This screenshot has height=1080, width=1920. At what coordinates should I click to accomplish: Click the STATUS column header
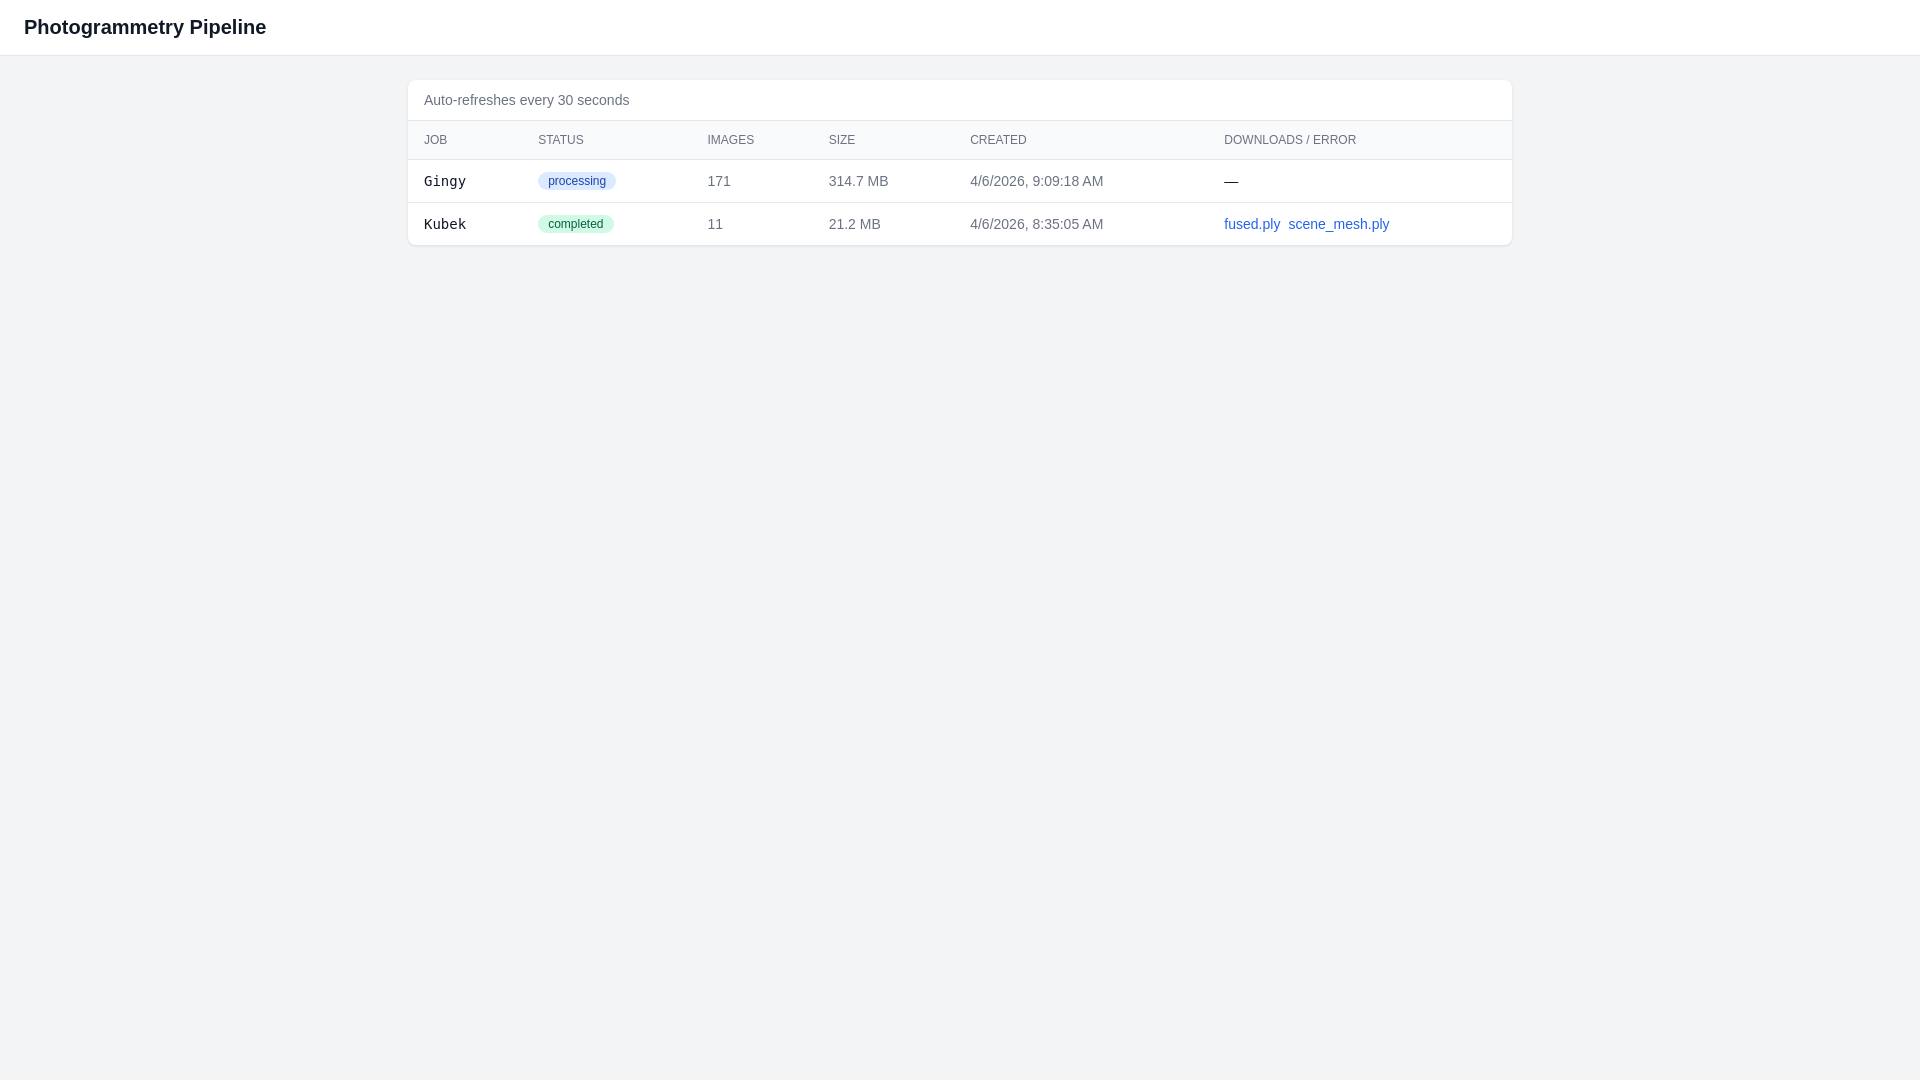pos(561,140)
